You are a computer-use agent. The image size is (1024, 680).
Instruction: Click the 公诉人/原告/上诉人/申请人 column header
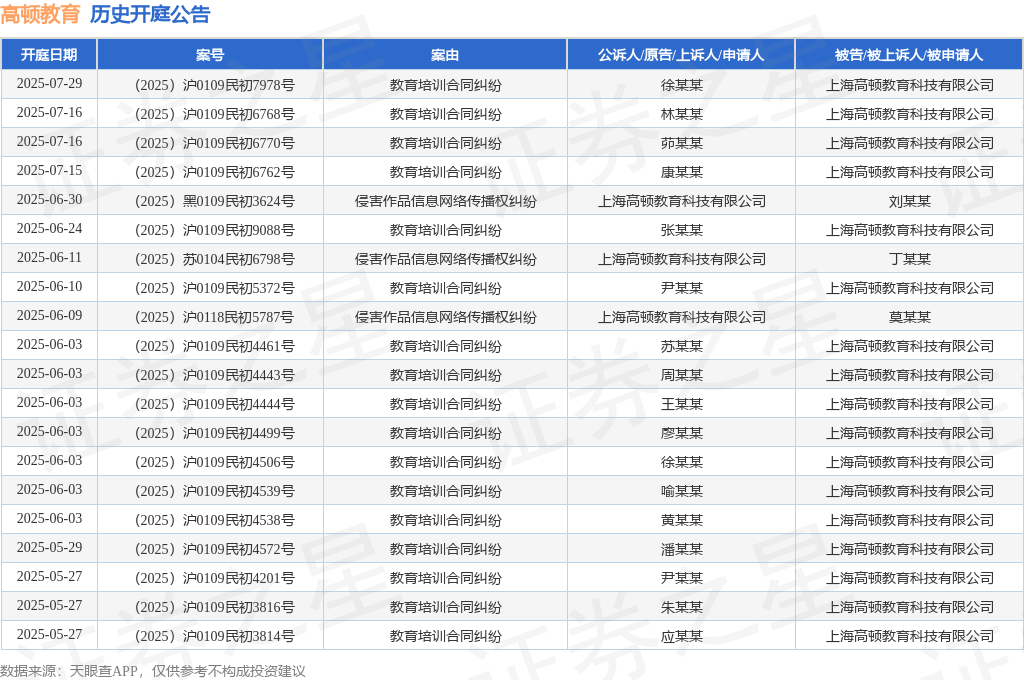pyautogui.click(x=681, y=55)
